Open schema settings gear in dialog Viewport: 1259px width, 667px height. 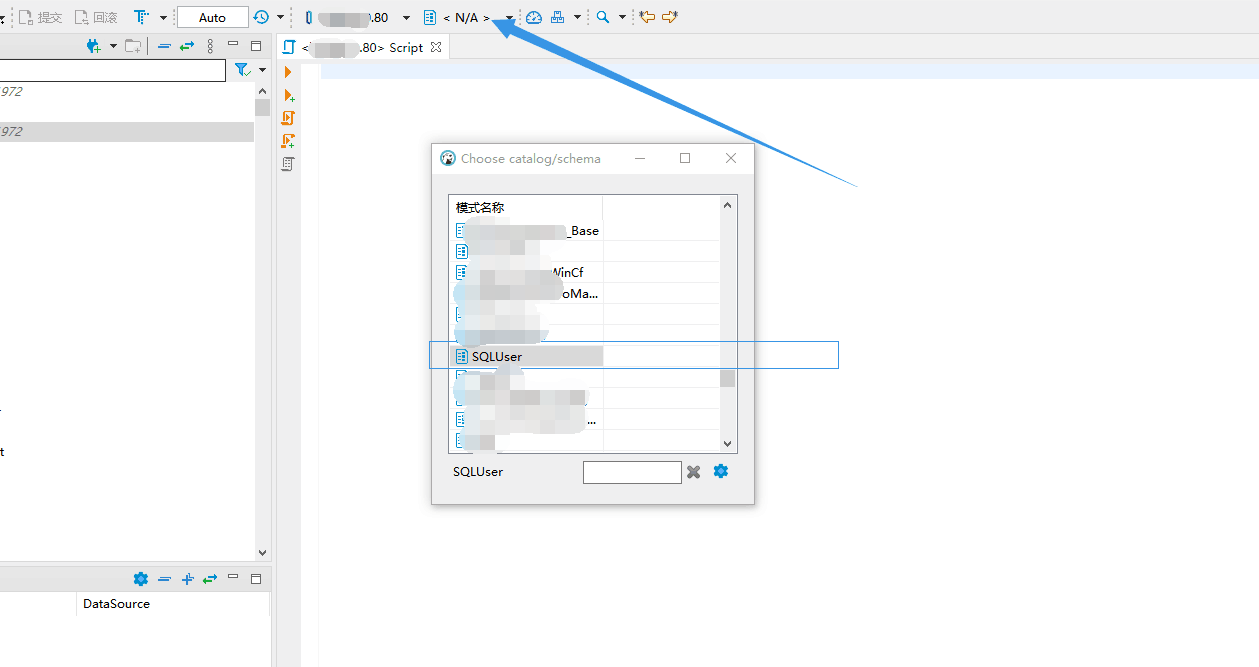point(721,471)
